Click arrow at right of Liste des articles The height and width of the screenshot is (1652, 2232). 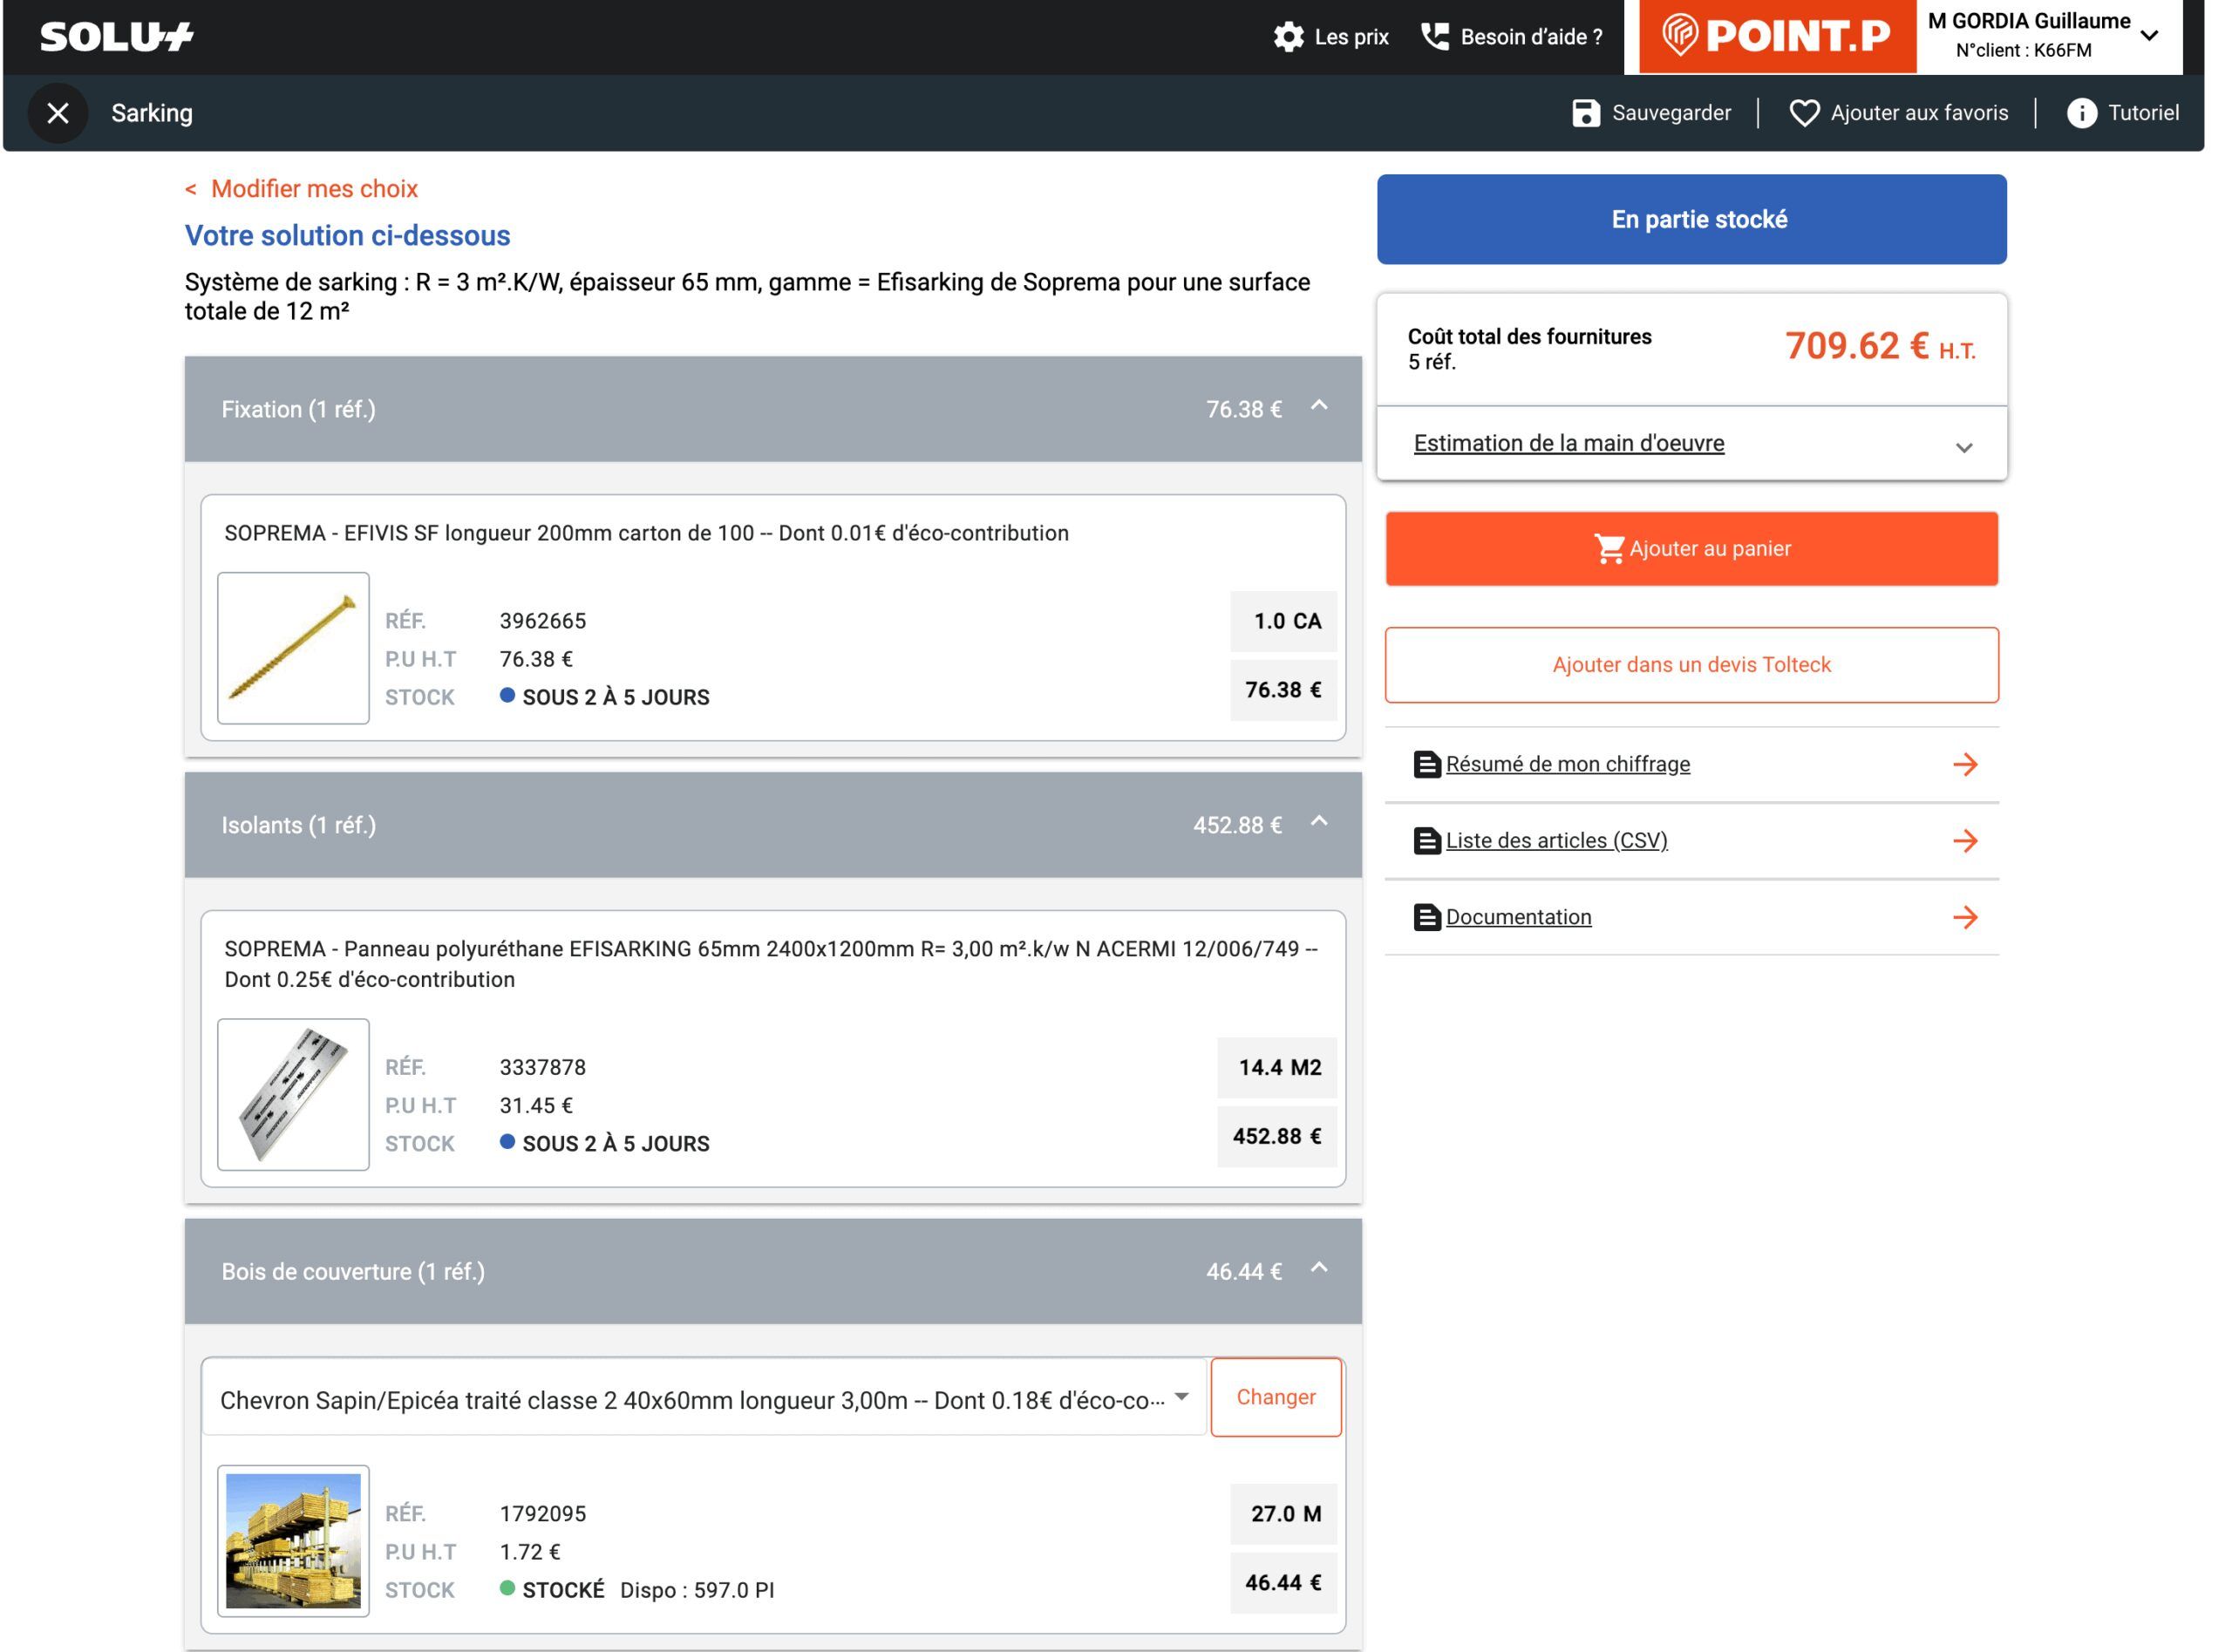pyautogui.click(x=1965, y=841)
